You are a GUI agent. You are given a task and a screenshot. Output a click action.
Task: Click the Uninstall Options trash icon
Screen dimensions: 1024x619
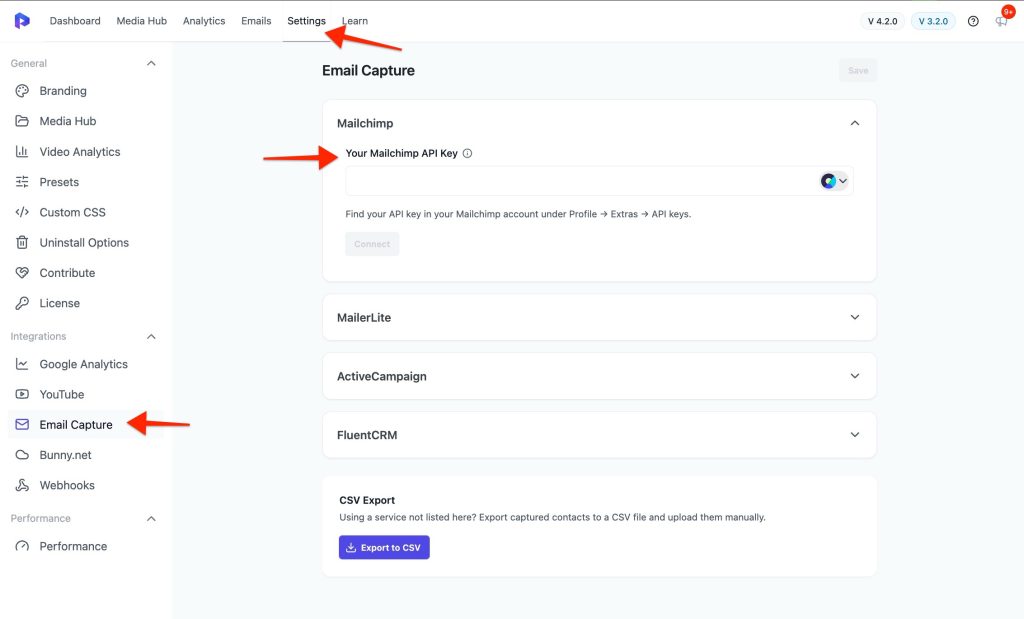tap(22, 242)
